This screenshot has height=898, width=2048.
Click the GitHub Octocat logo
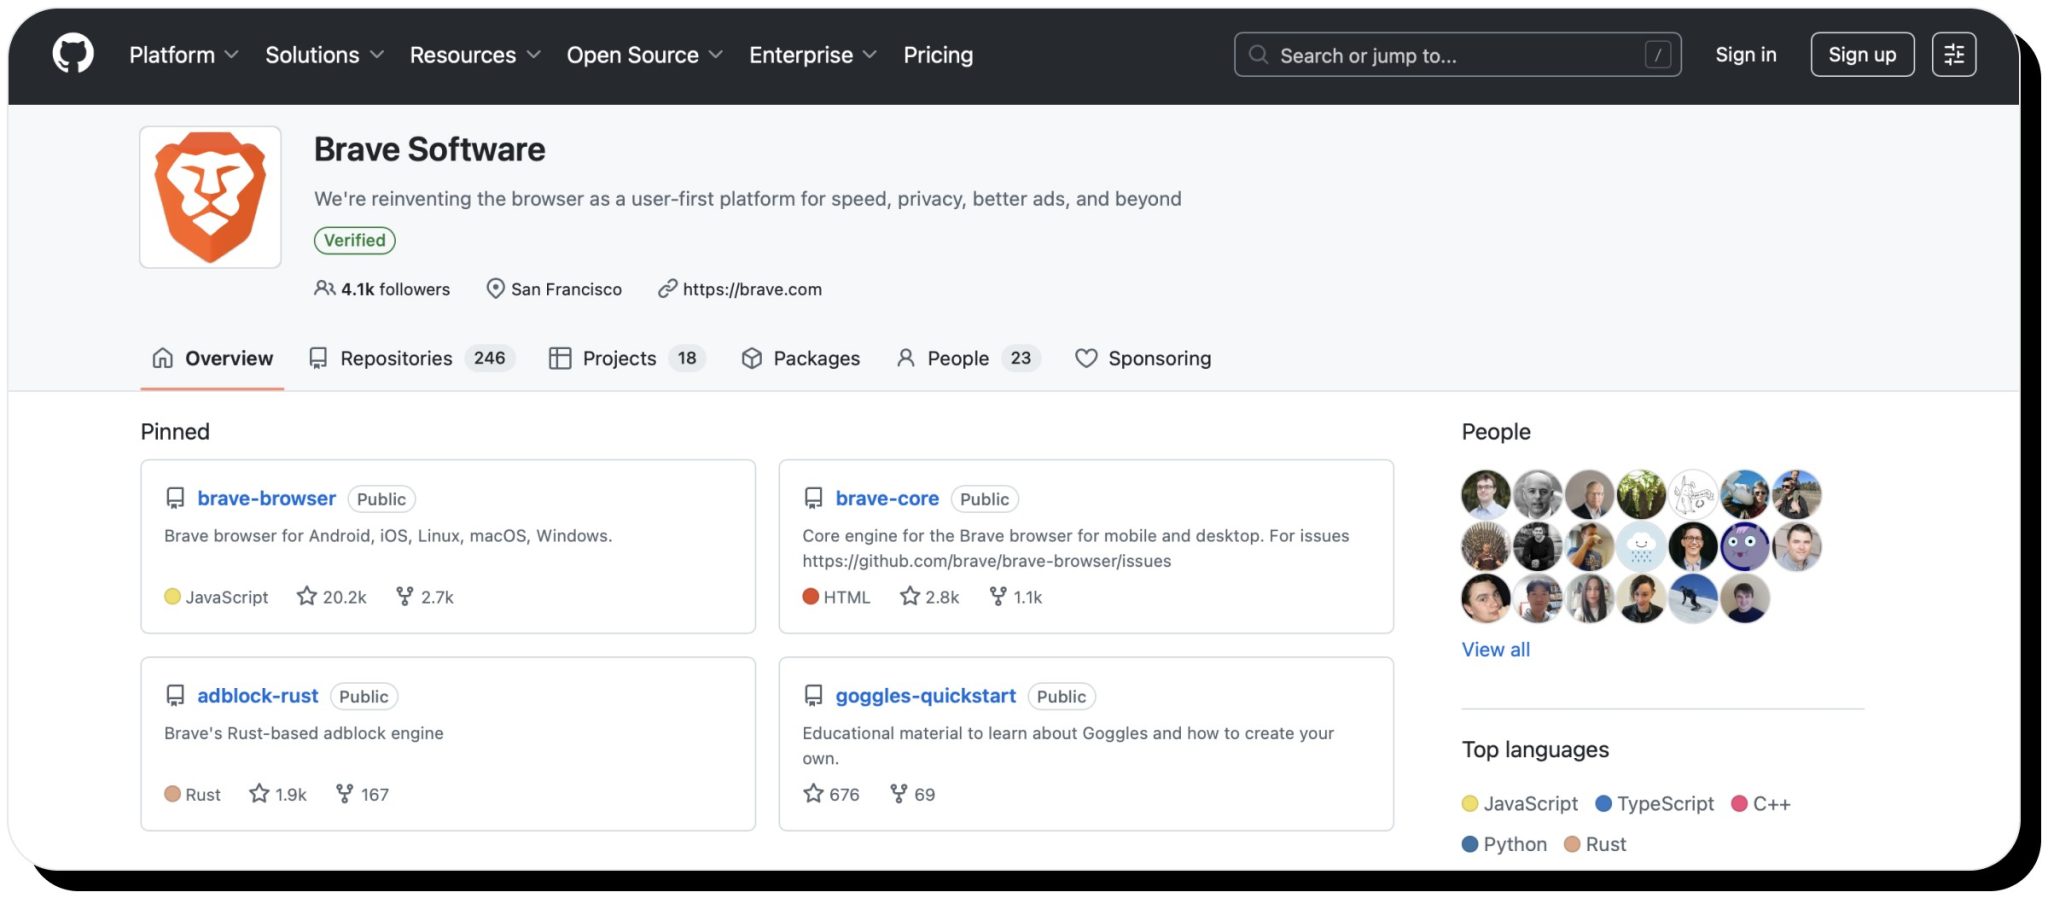[x=73, y=54]
